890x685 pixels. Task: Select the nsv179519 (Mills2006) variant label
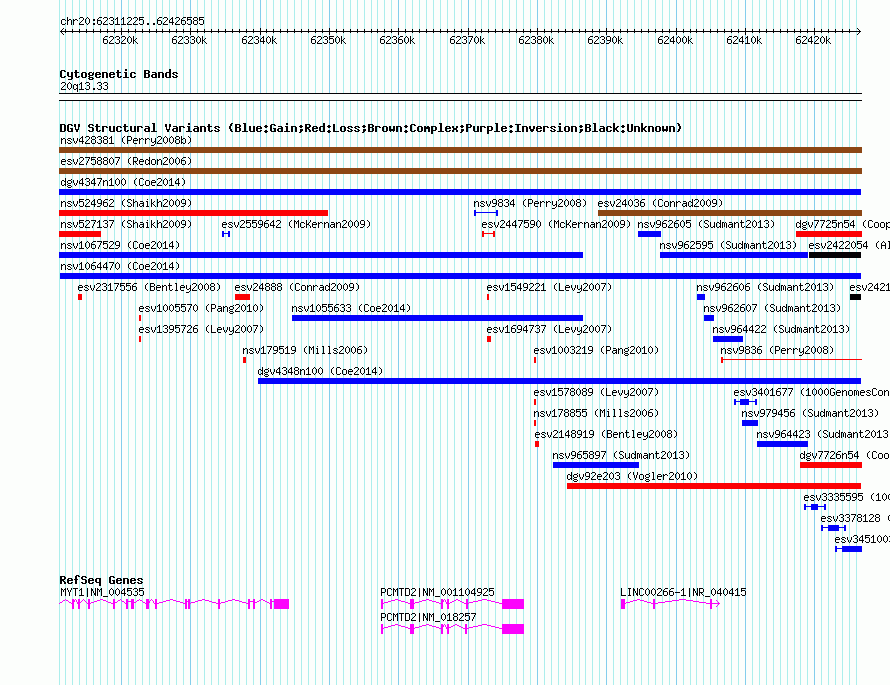(305, 350)
